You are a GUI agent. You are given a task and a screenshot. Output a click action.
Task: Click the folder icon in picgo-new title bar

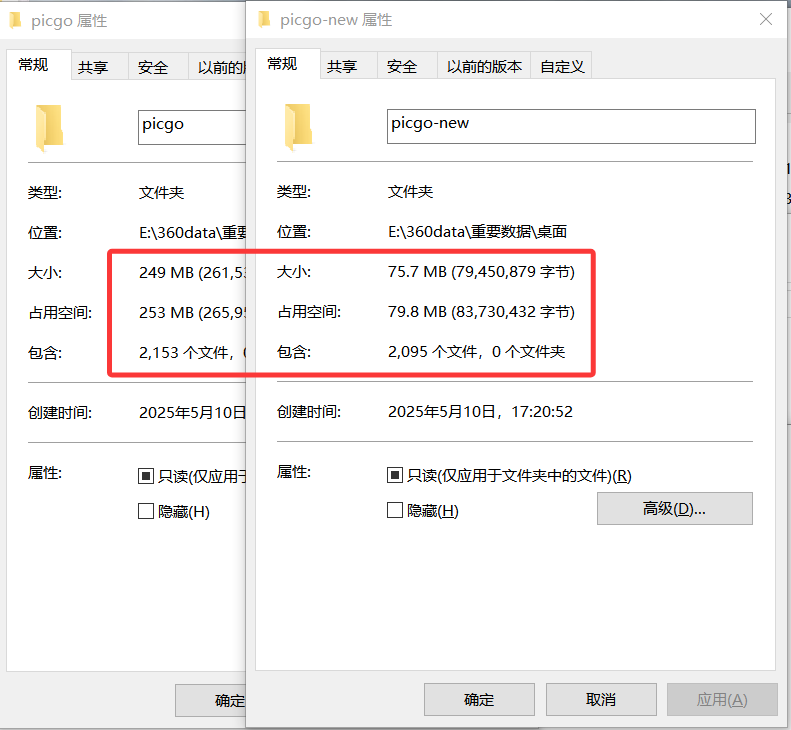tap(264, 19)
